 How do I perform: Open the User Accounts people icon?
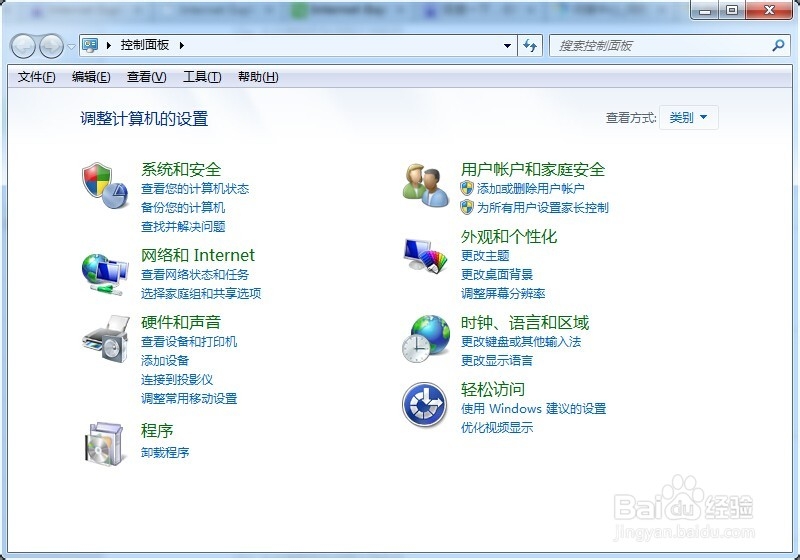point(426,186)
